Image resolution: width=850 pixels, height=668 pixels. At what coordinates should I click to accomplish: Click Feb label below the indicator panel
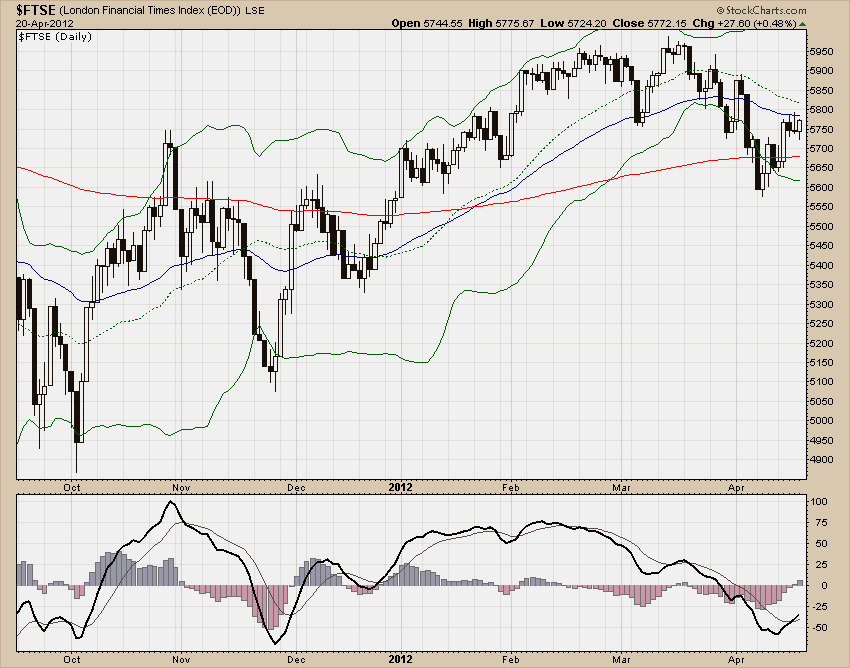coord(511,660)
